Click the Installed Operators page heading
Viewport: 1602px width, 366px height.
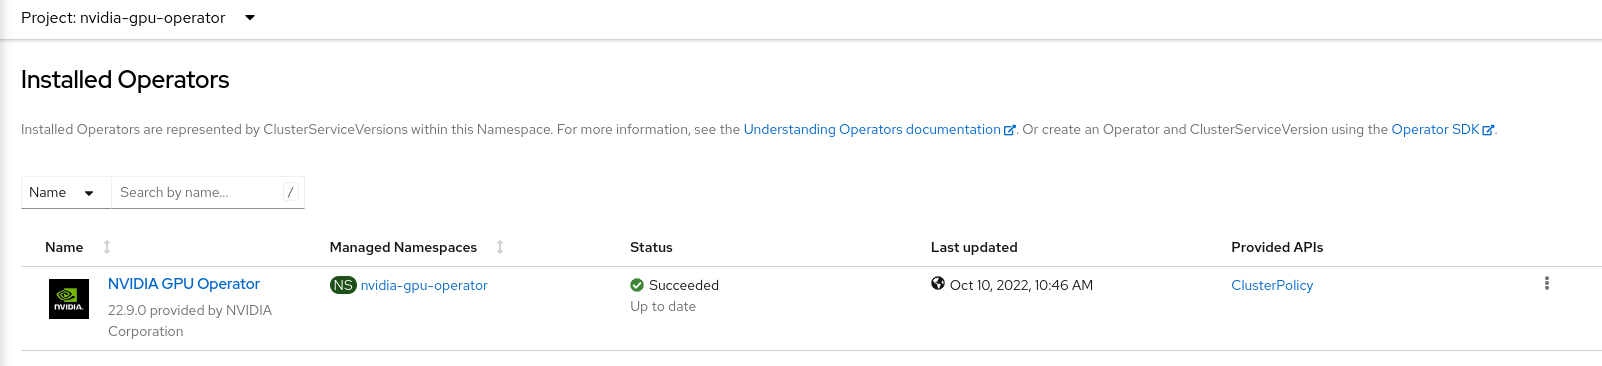(x=125, y=80)
